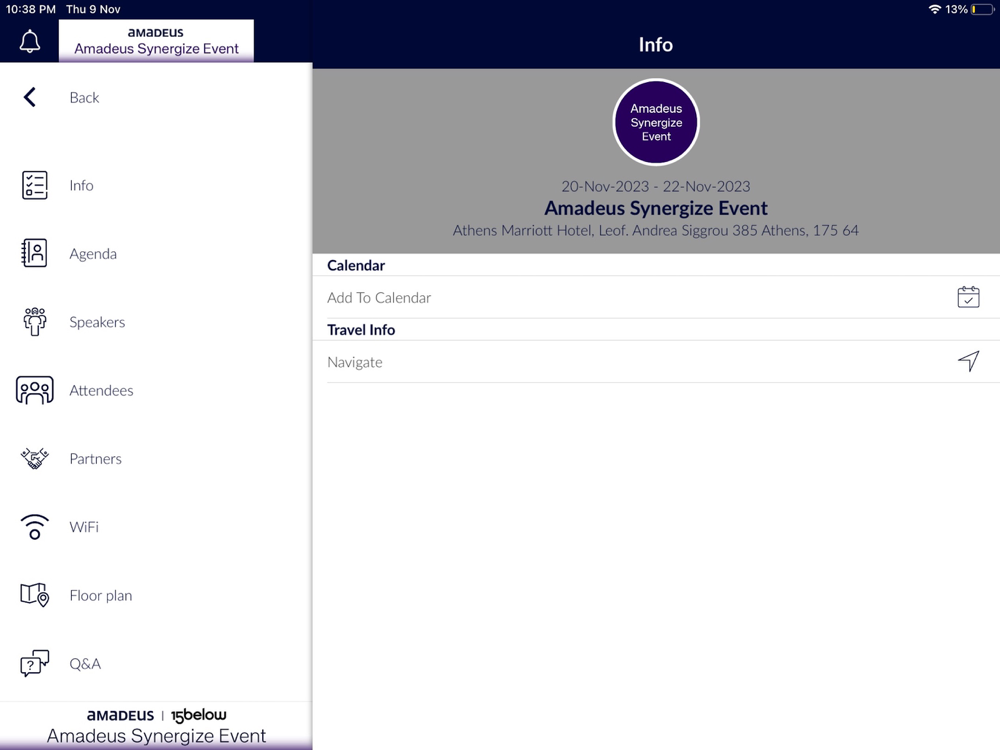The height and width of the screenshot is (750, 1000).
Task: Tap the Navigate row text
Action: click(x=355, y=362)
